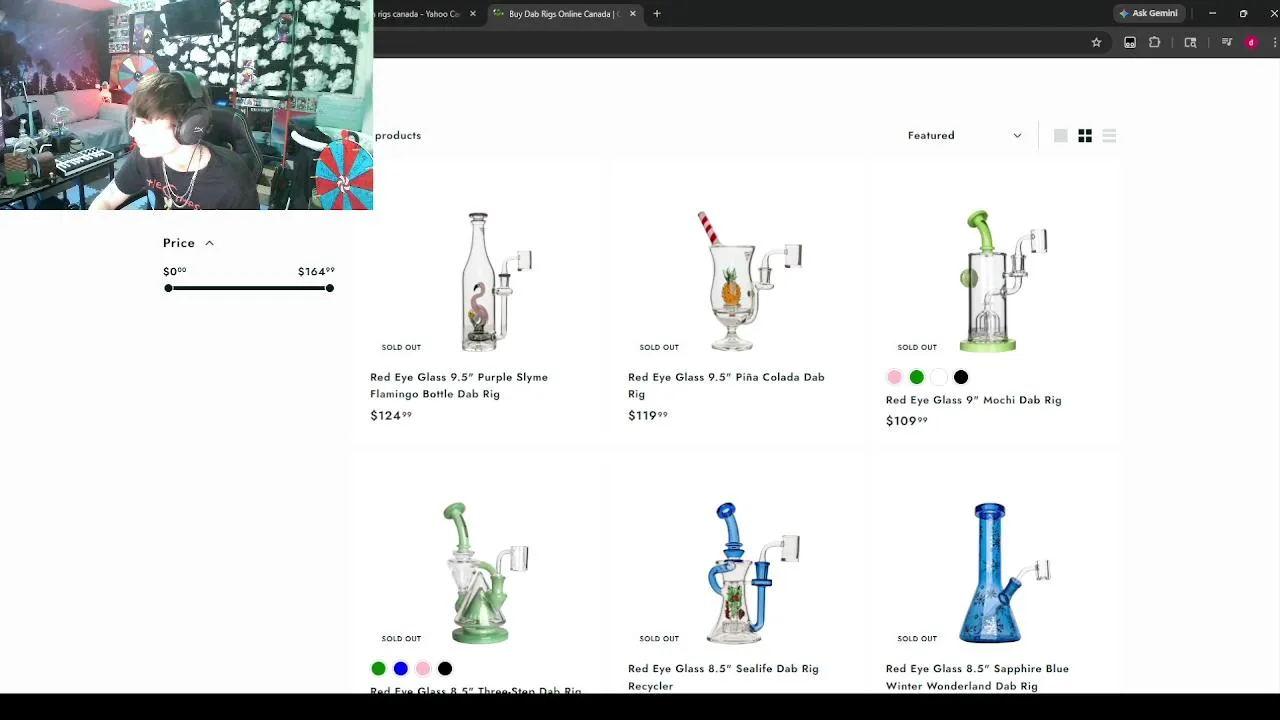Open the Featured sort dropdown

point(964,135)
